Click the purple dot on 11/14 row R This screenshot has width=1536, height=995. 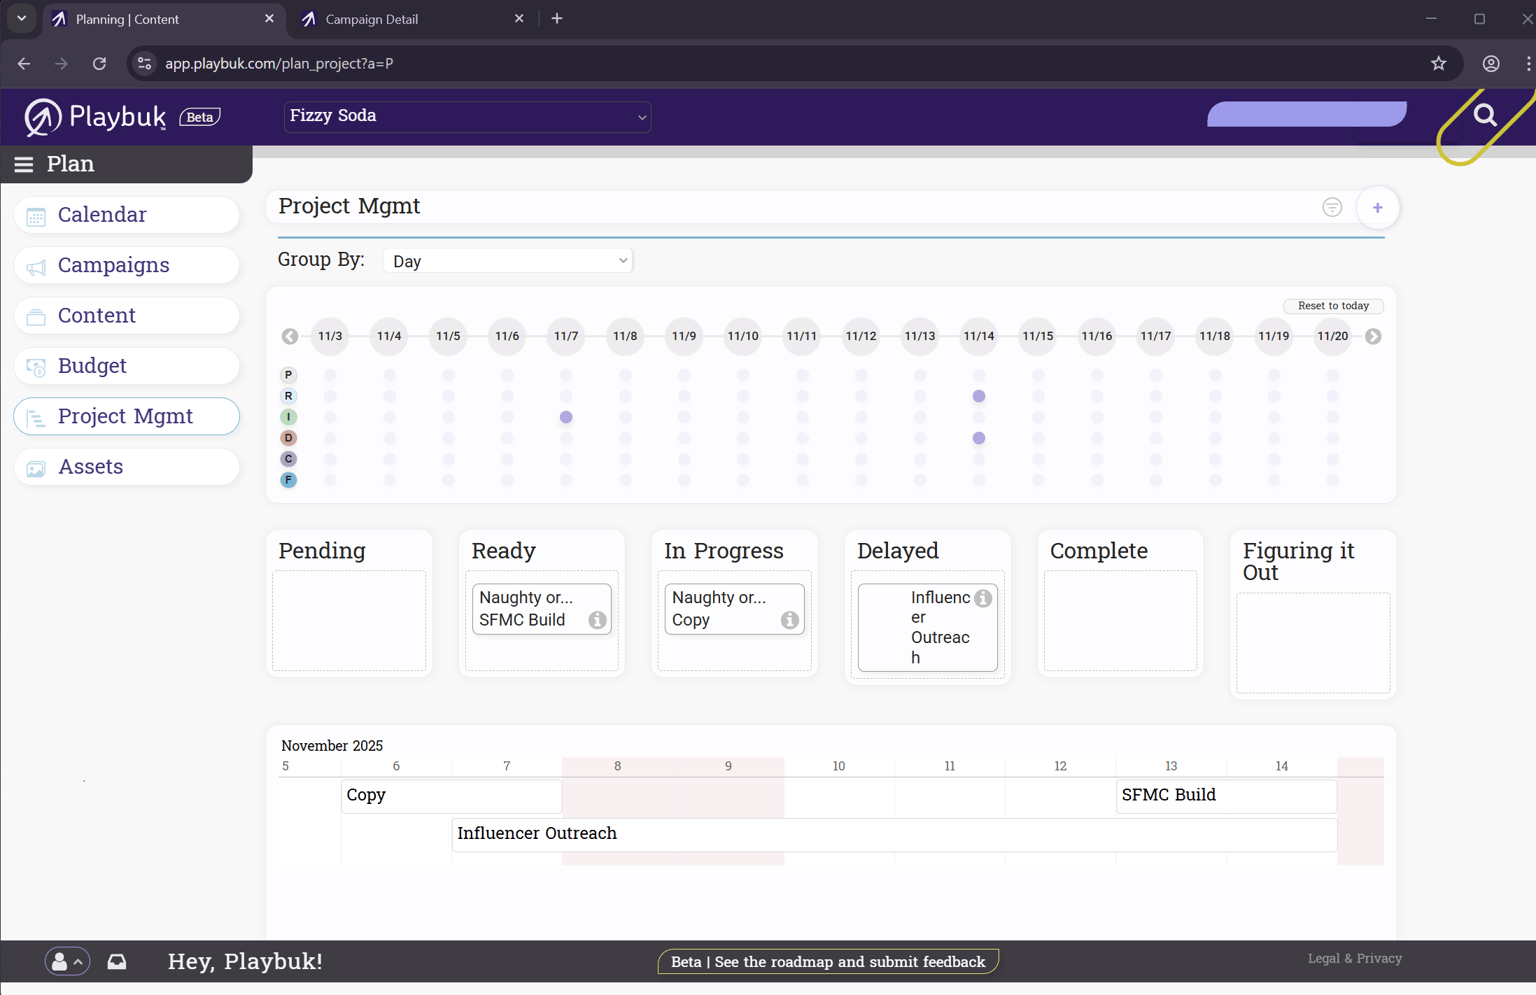pos(979,396)
